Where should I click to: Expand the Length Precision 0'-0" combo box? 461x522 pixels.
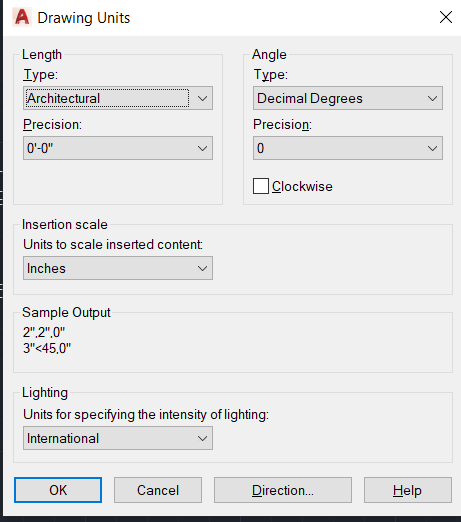(118, 148)
